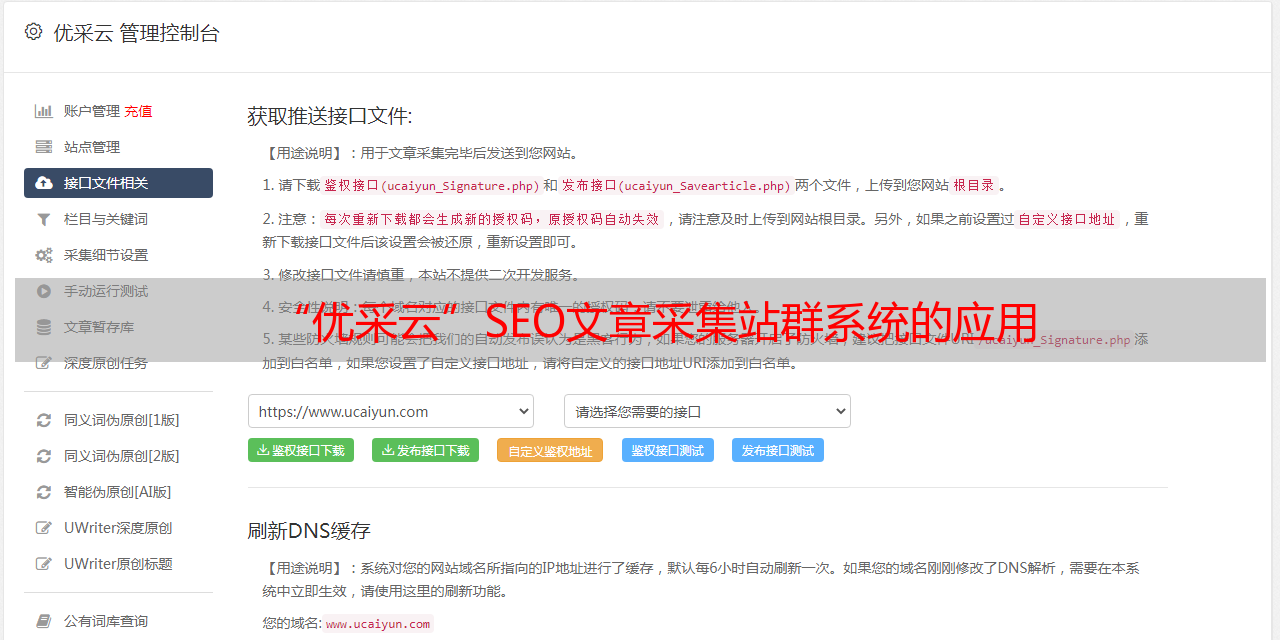Image resolution: width=1280 pixels, height=640 pixels.
Task: Click the gear icon beside 优采云 管理控制台
Action: tap(33, 32)
